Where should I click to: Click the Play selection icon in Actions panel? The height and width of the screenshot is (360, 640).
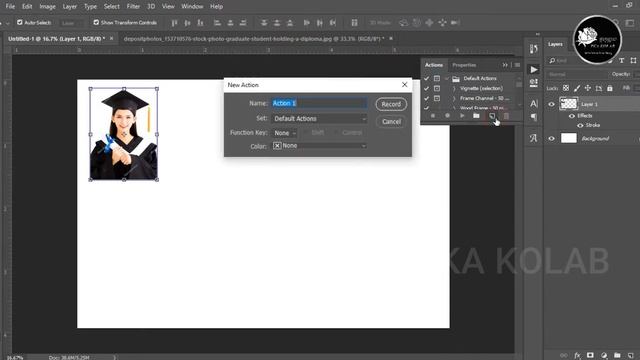coord(462,116)
